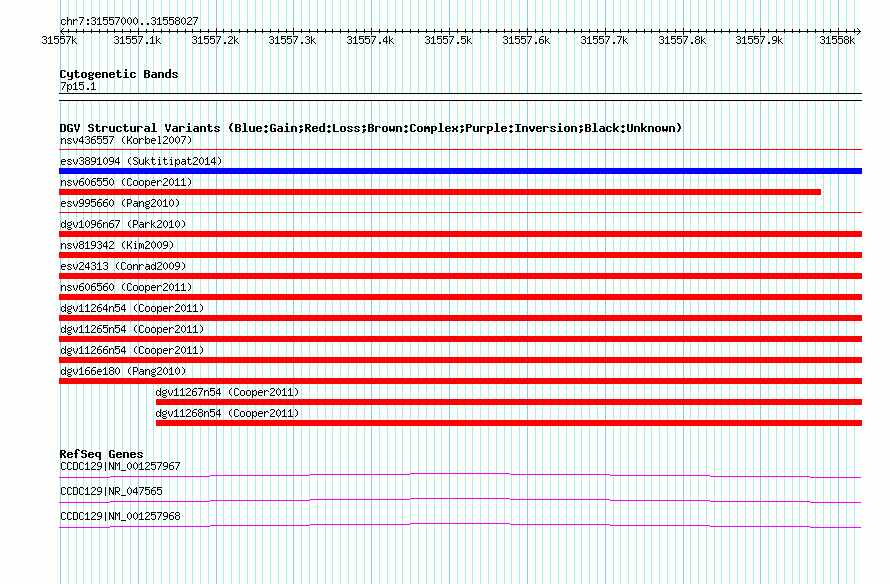Select the red bar under nsv606560
This screenshot has width=890, height=584.
pos(460,297)
